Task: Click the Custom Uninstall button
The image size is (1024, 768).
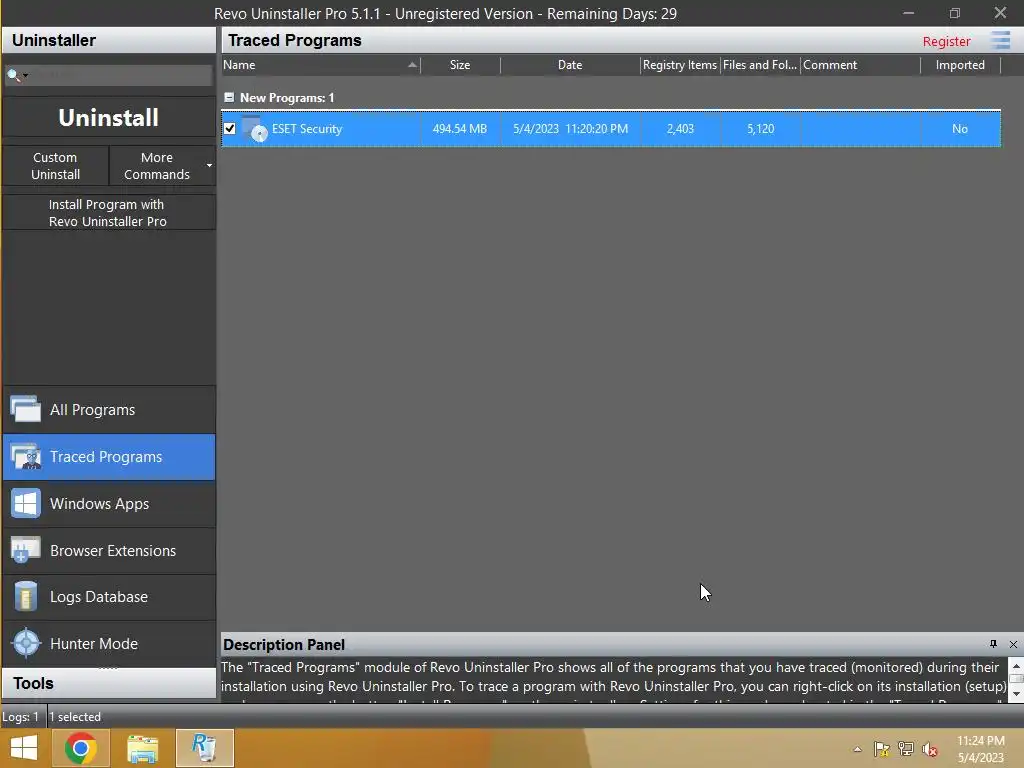Action: pos(56,166)
